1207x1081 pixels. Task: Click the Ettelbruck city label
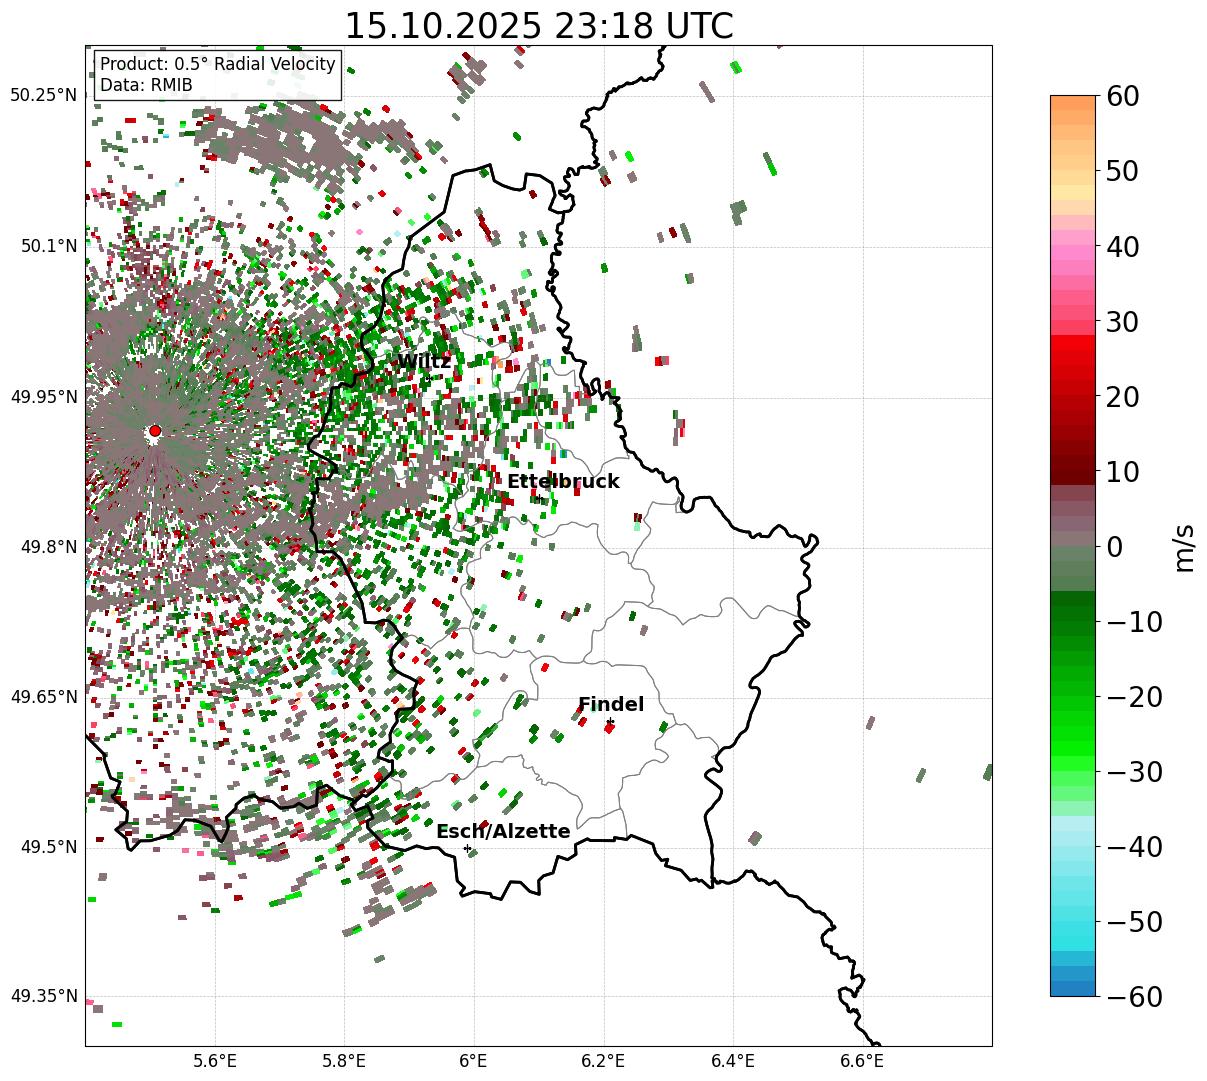pos(563,482)
